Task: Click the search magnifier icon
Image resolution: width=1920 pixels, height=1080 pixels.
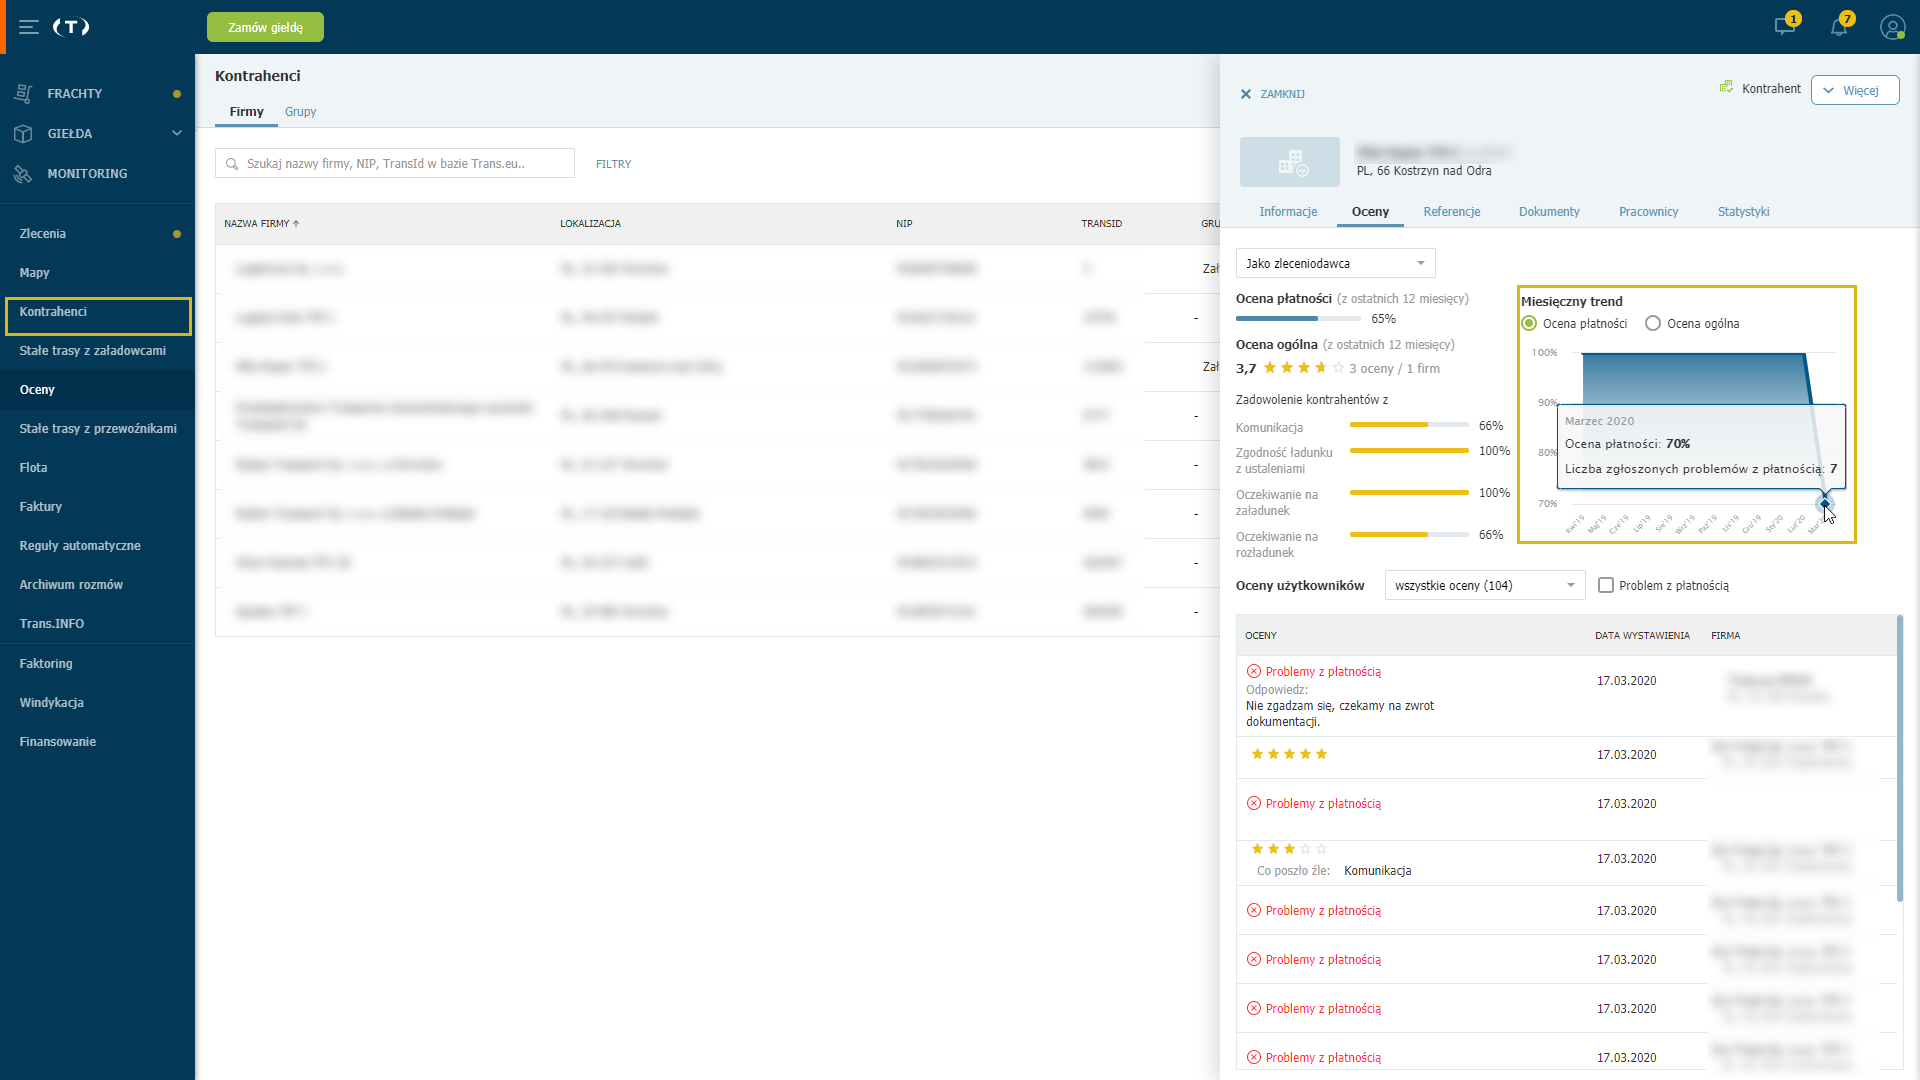Action: (232, 164)
